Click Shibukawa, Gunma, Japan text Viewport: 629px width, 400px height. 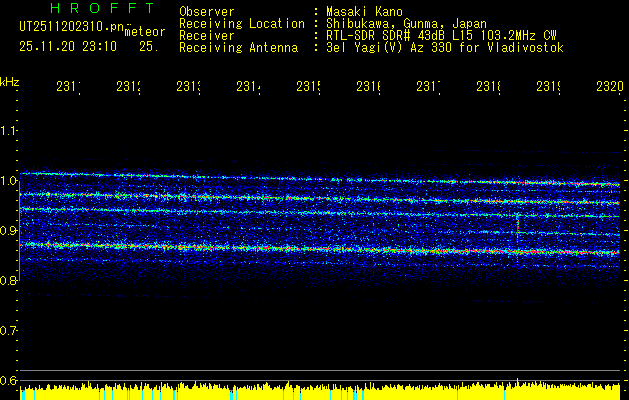pos(406,24)
